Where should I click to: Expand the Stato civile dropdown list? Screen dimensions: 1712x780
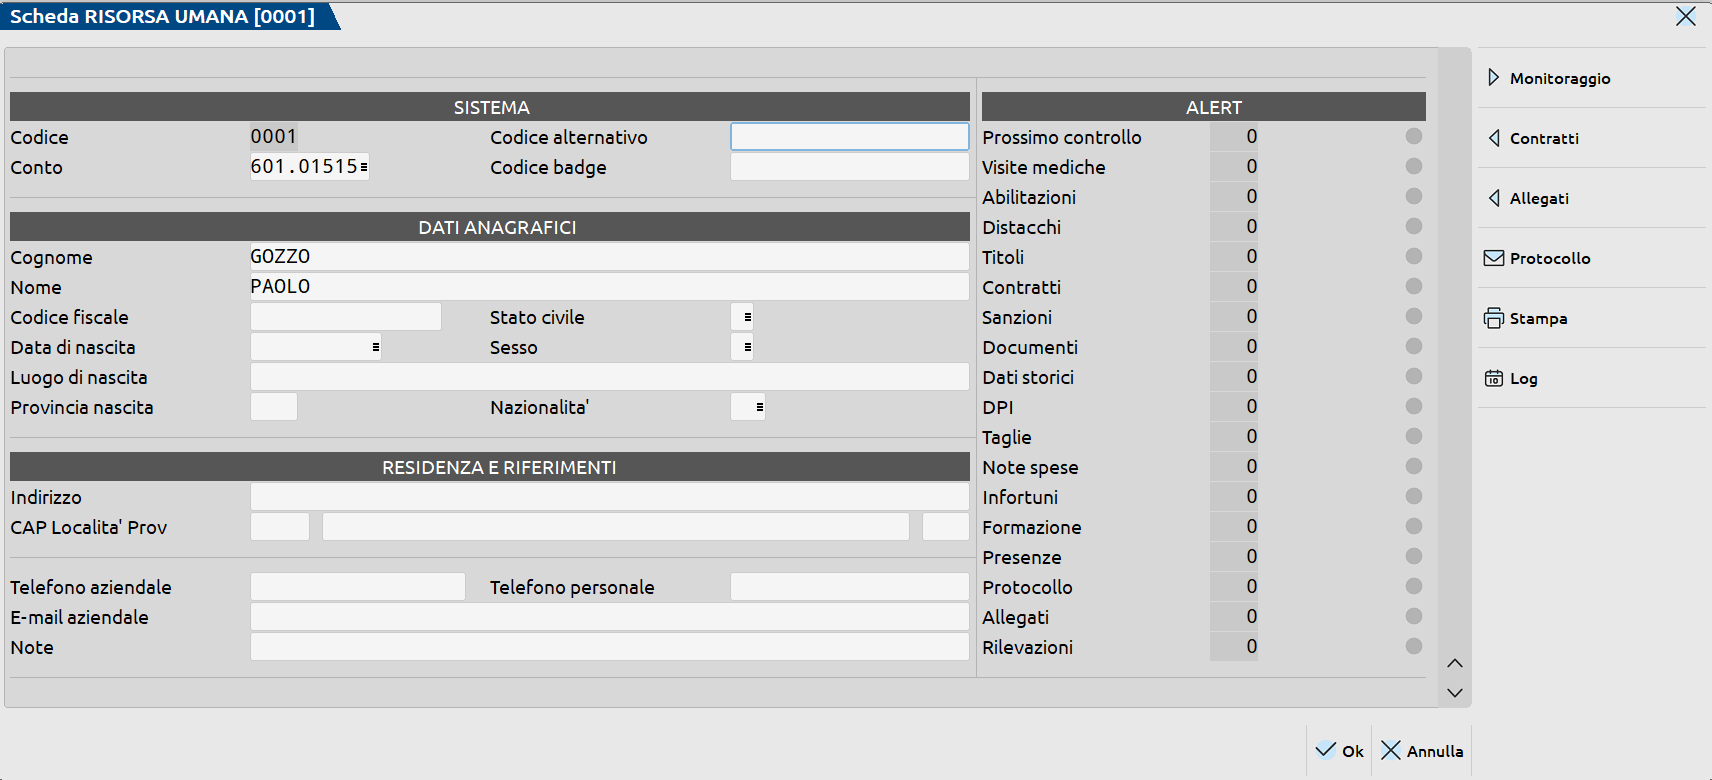(x=747, y=317)
